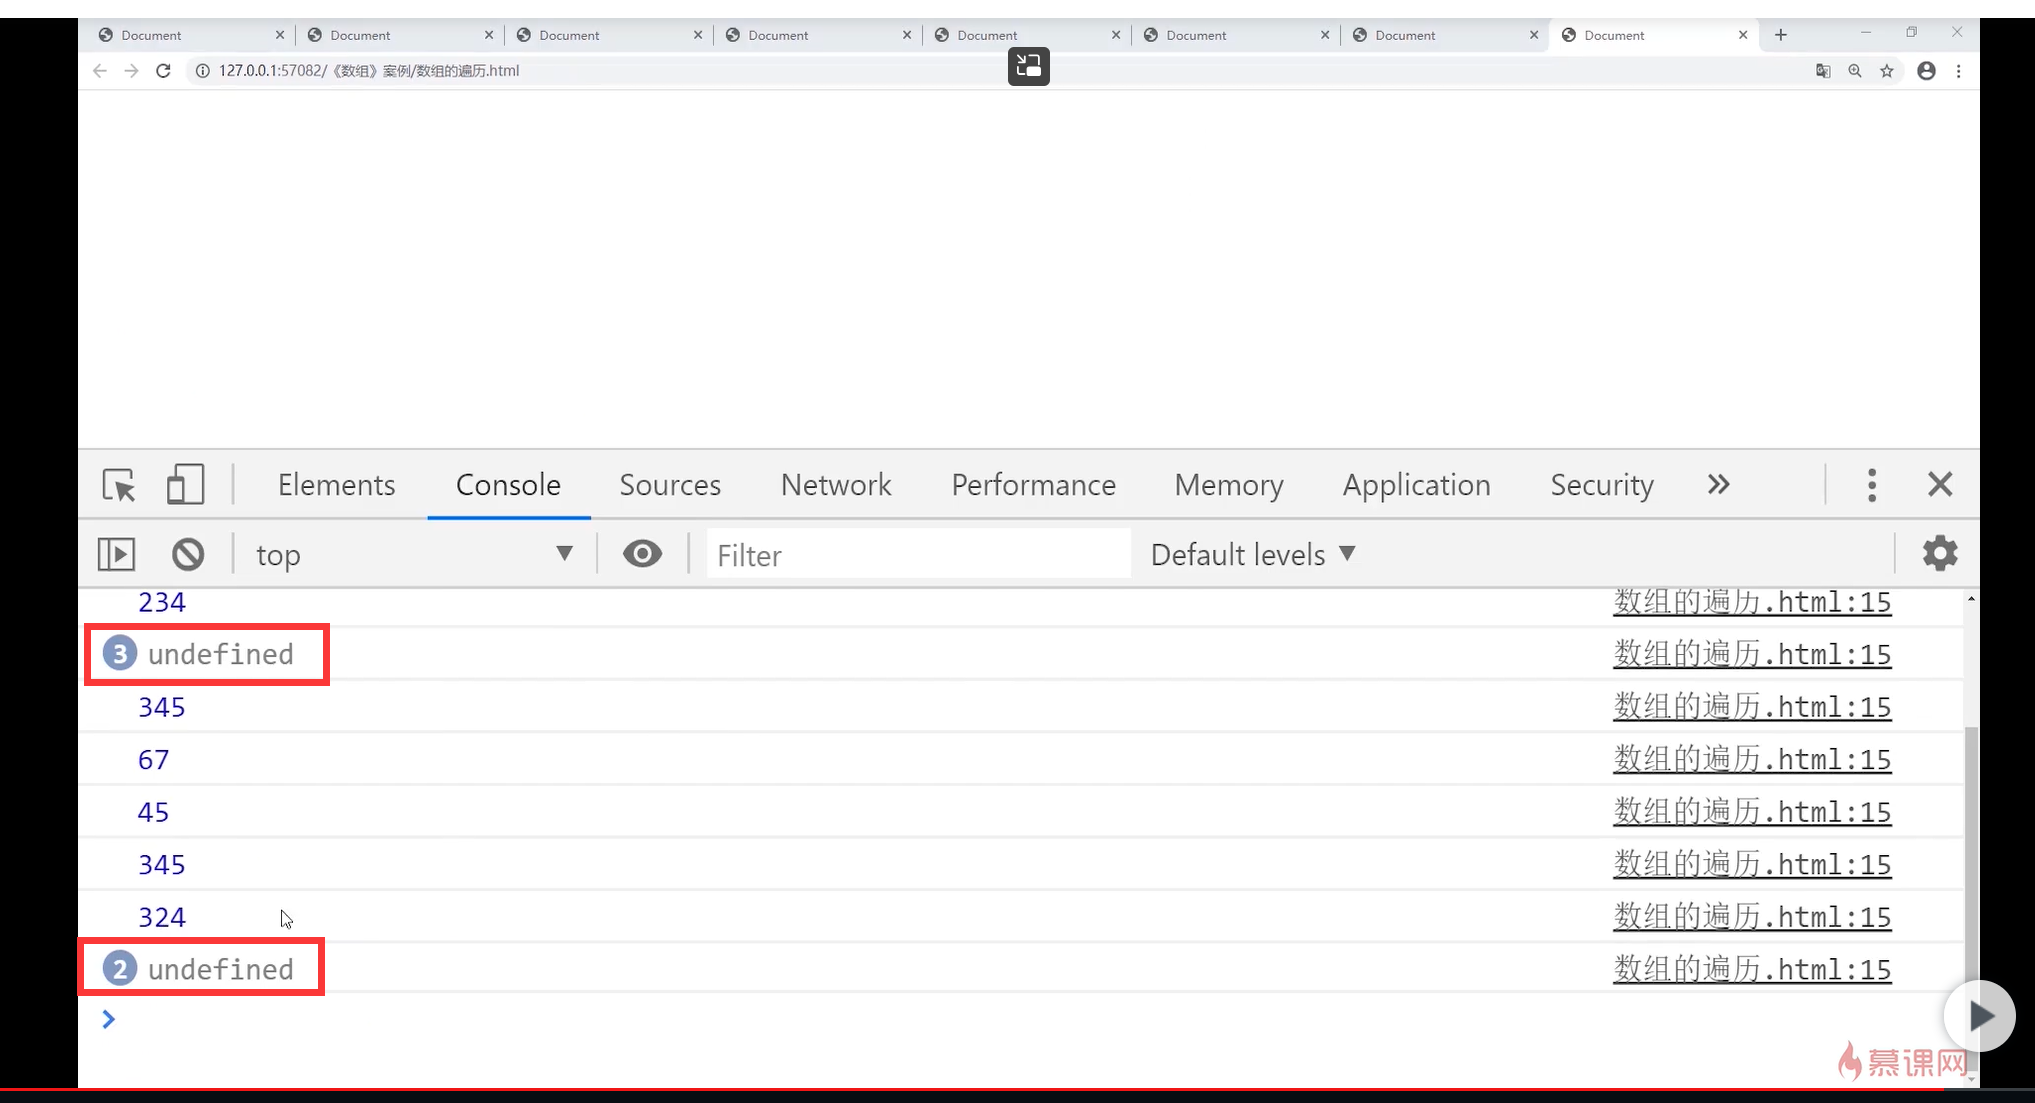2035x1103 pixels.
Task: Select the logged value 67
Action: click(x=153, y=759)
